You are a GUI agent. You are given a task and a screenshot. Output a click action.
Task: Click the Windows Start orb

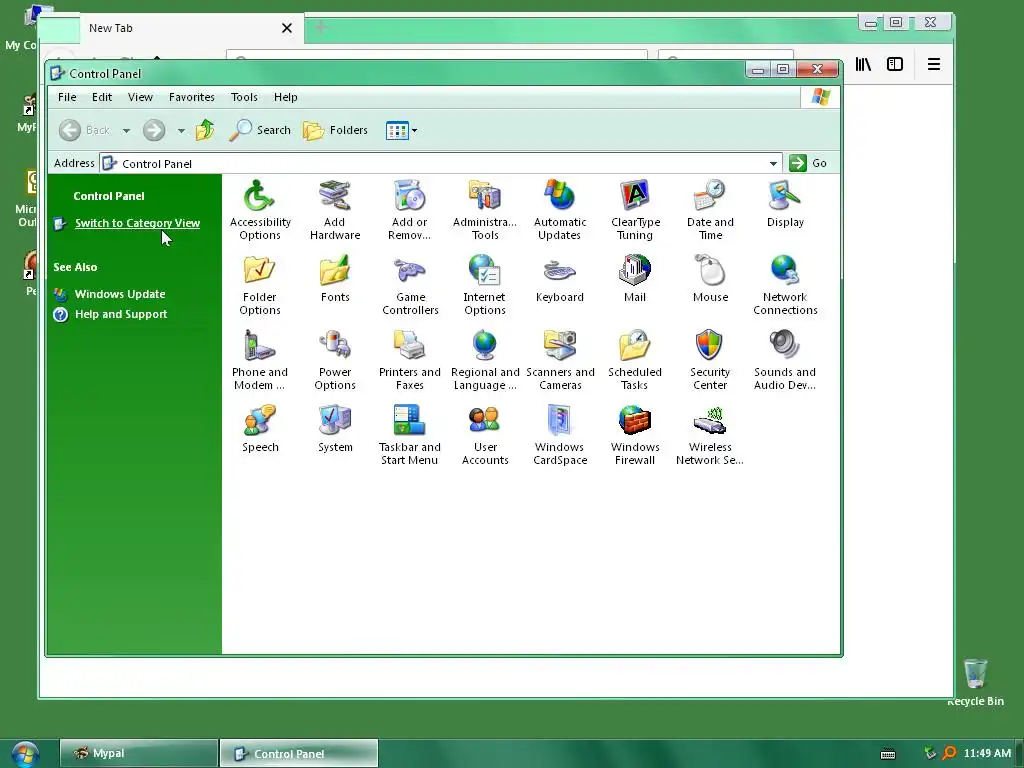(x=24, y=755)
